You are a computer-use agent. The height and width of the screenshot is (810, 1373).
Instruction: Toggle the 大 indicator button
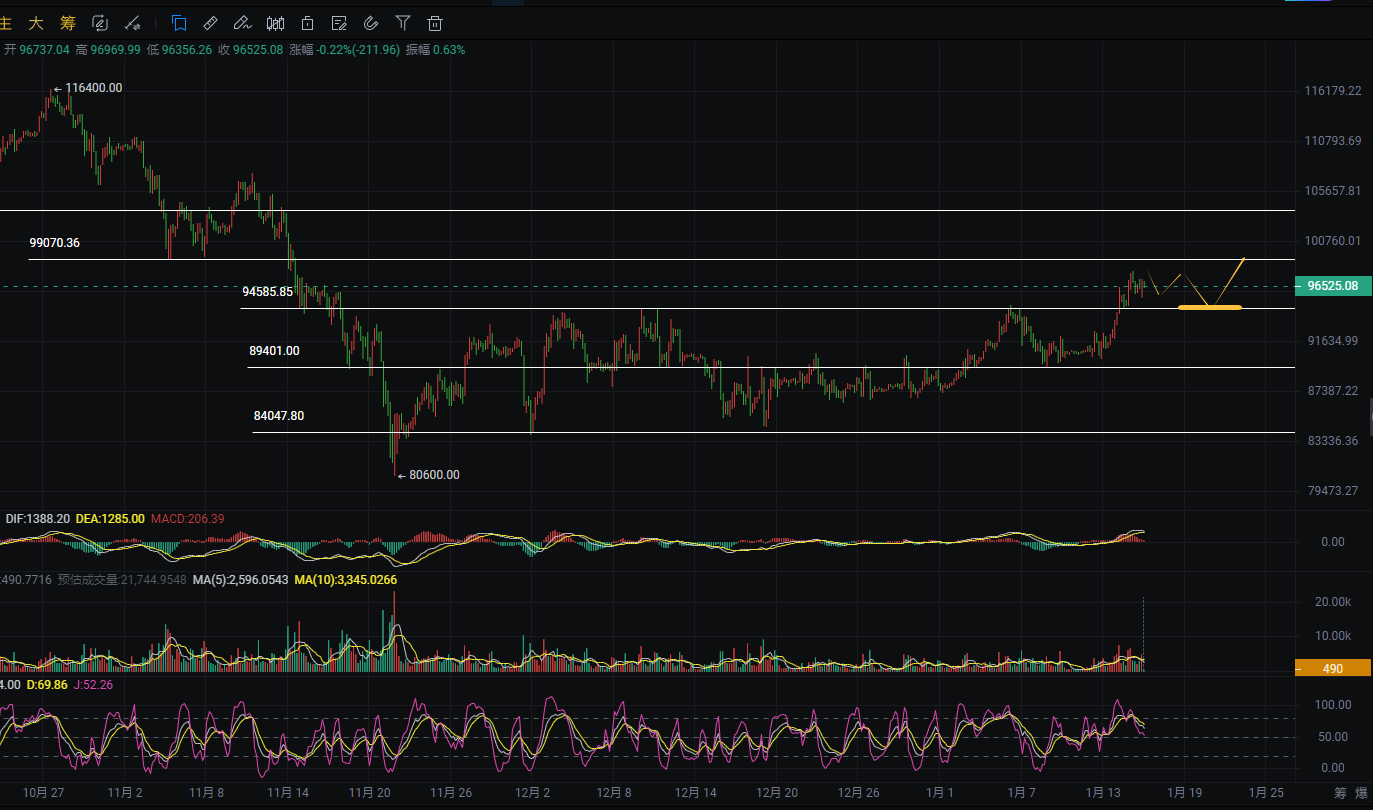tap(36, 23)
